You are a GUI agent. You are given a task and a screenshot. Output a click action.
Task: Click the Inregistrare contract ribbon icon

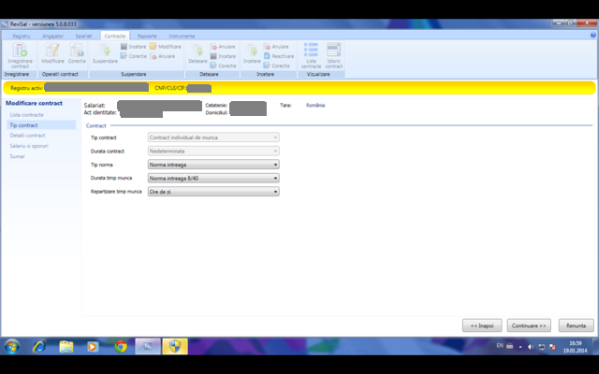click(x=20, y=56)
